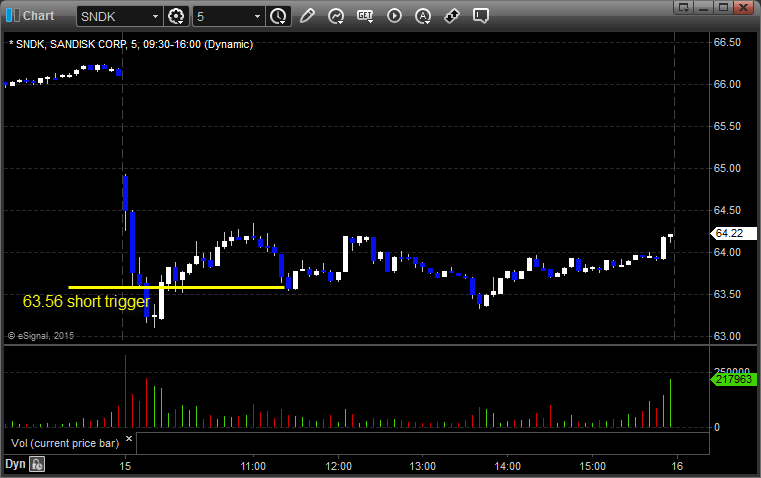Minimize the chart window
Viewport: 761px width, 478px height.
point(704,7)
